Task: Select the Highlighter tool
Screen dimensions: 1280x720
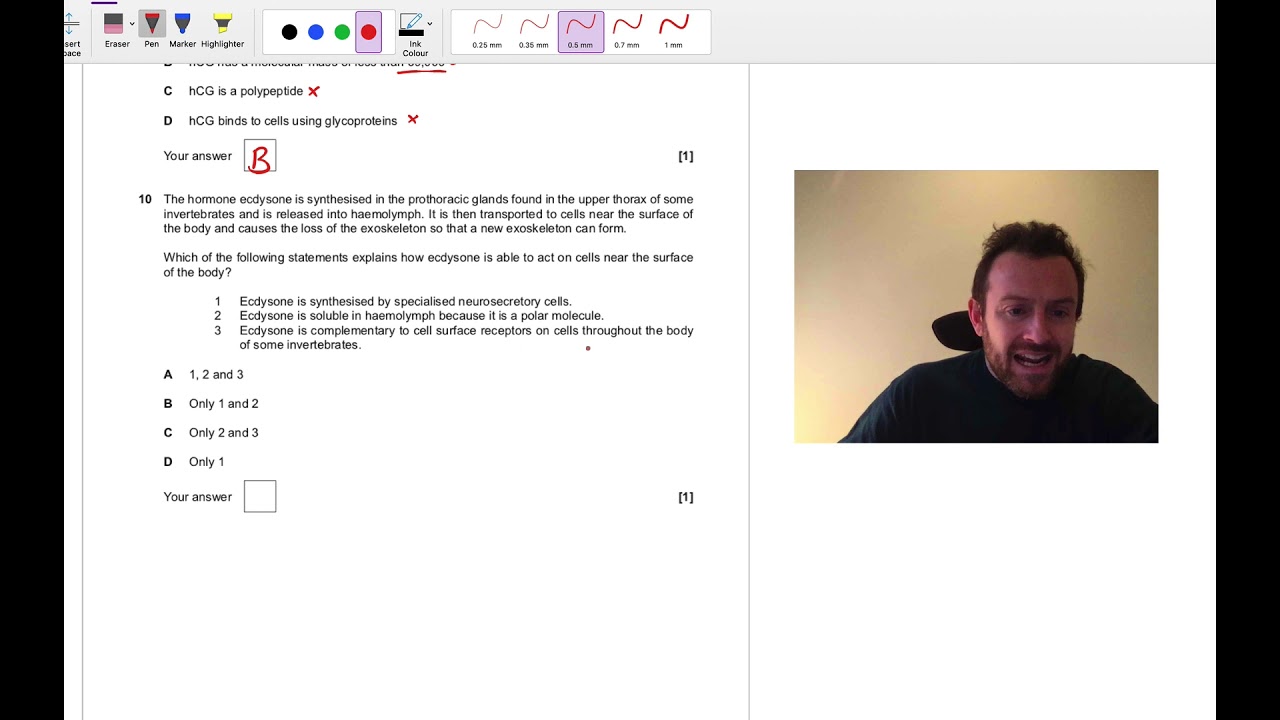Action: [222, 31]
